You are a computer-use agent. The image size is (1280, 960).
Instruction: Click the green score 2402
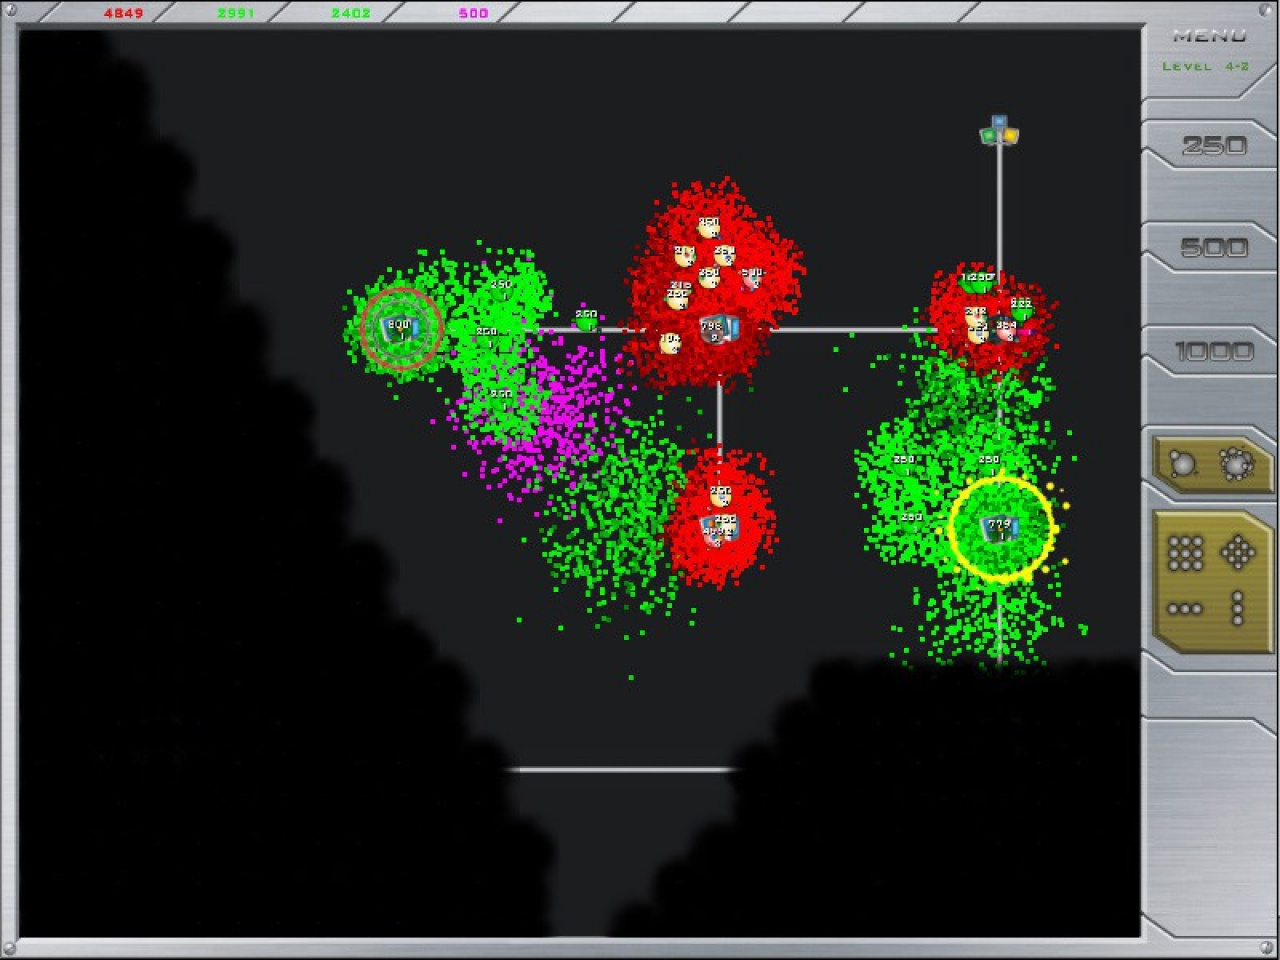point(351,13)
